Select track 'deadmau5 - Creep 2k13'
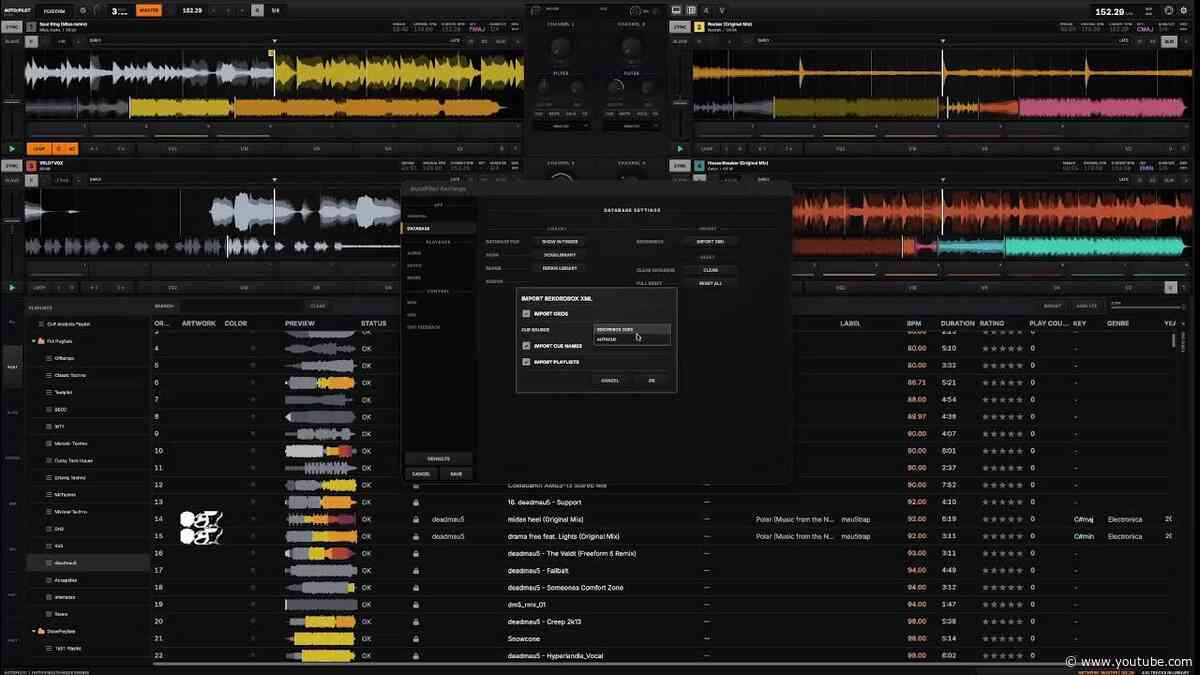 point(546,621)
